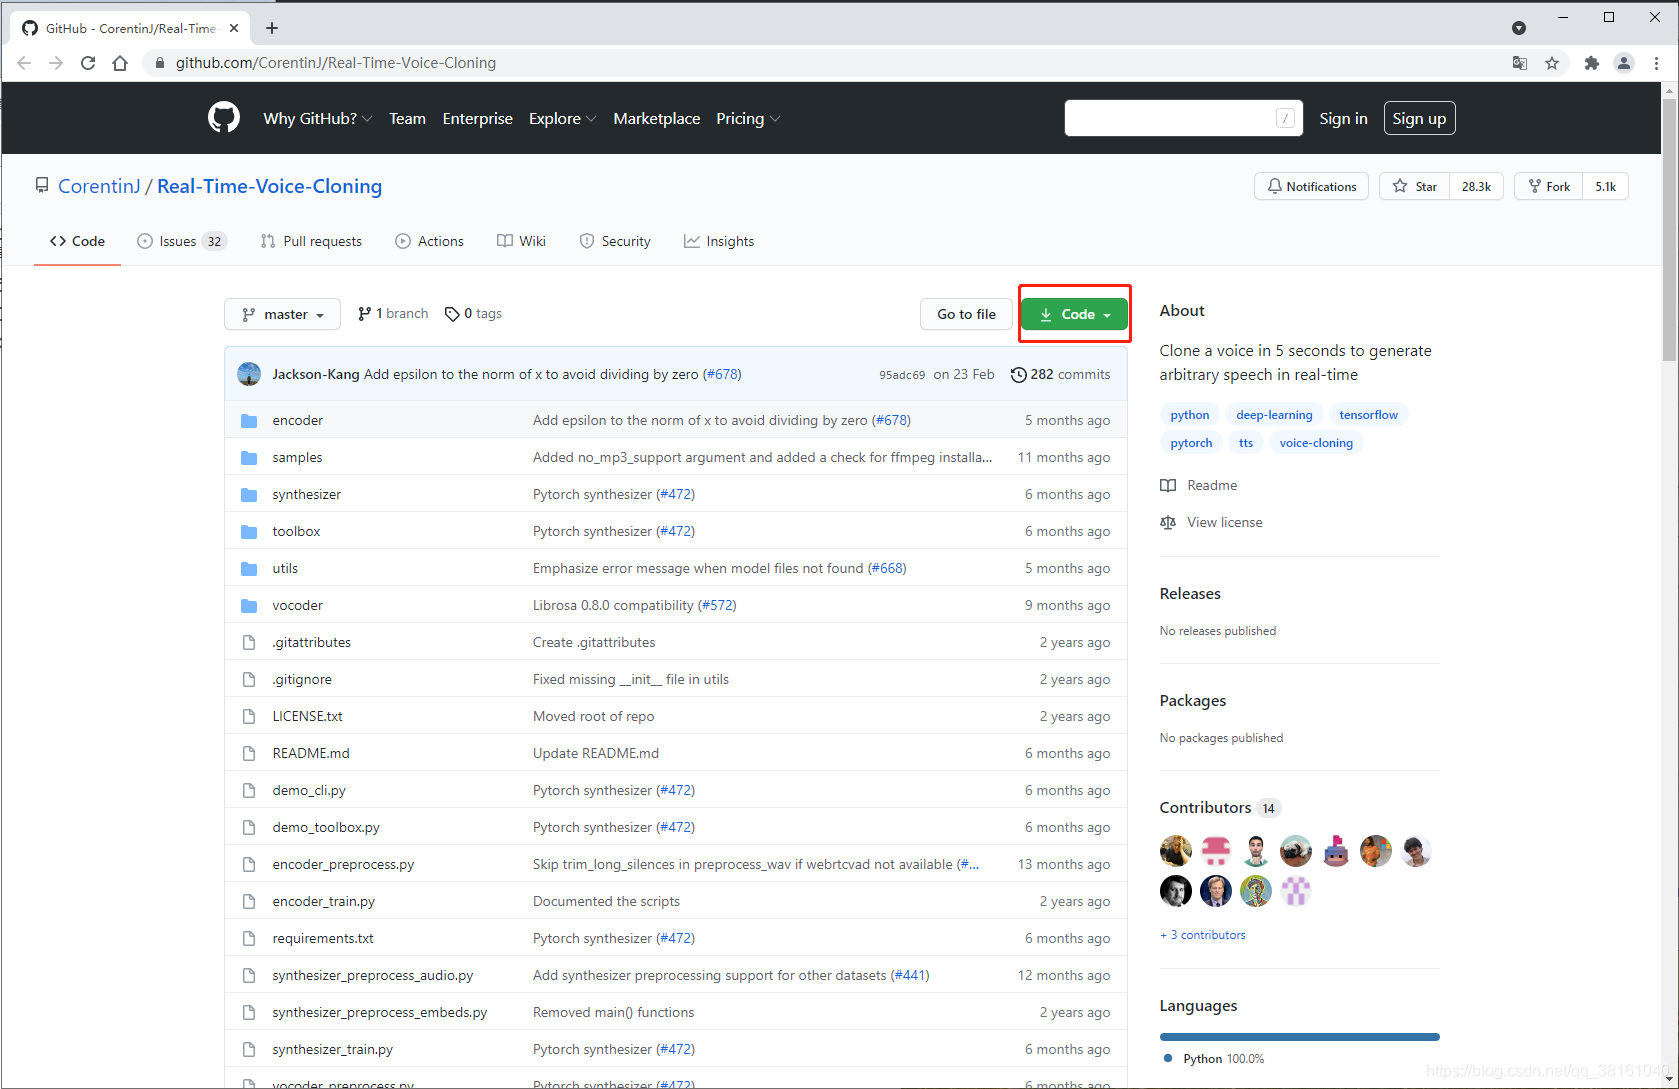This screenshot has width=1679, height=1089.
Task: Click the translate page icon in address bar
Action: pyautogui.click(x=1520, y=63)
